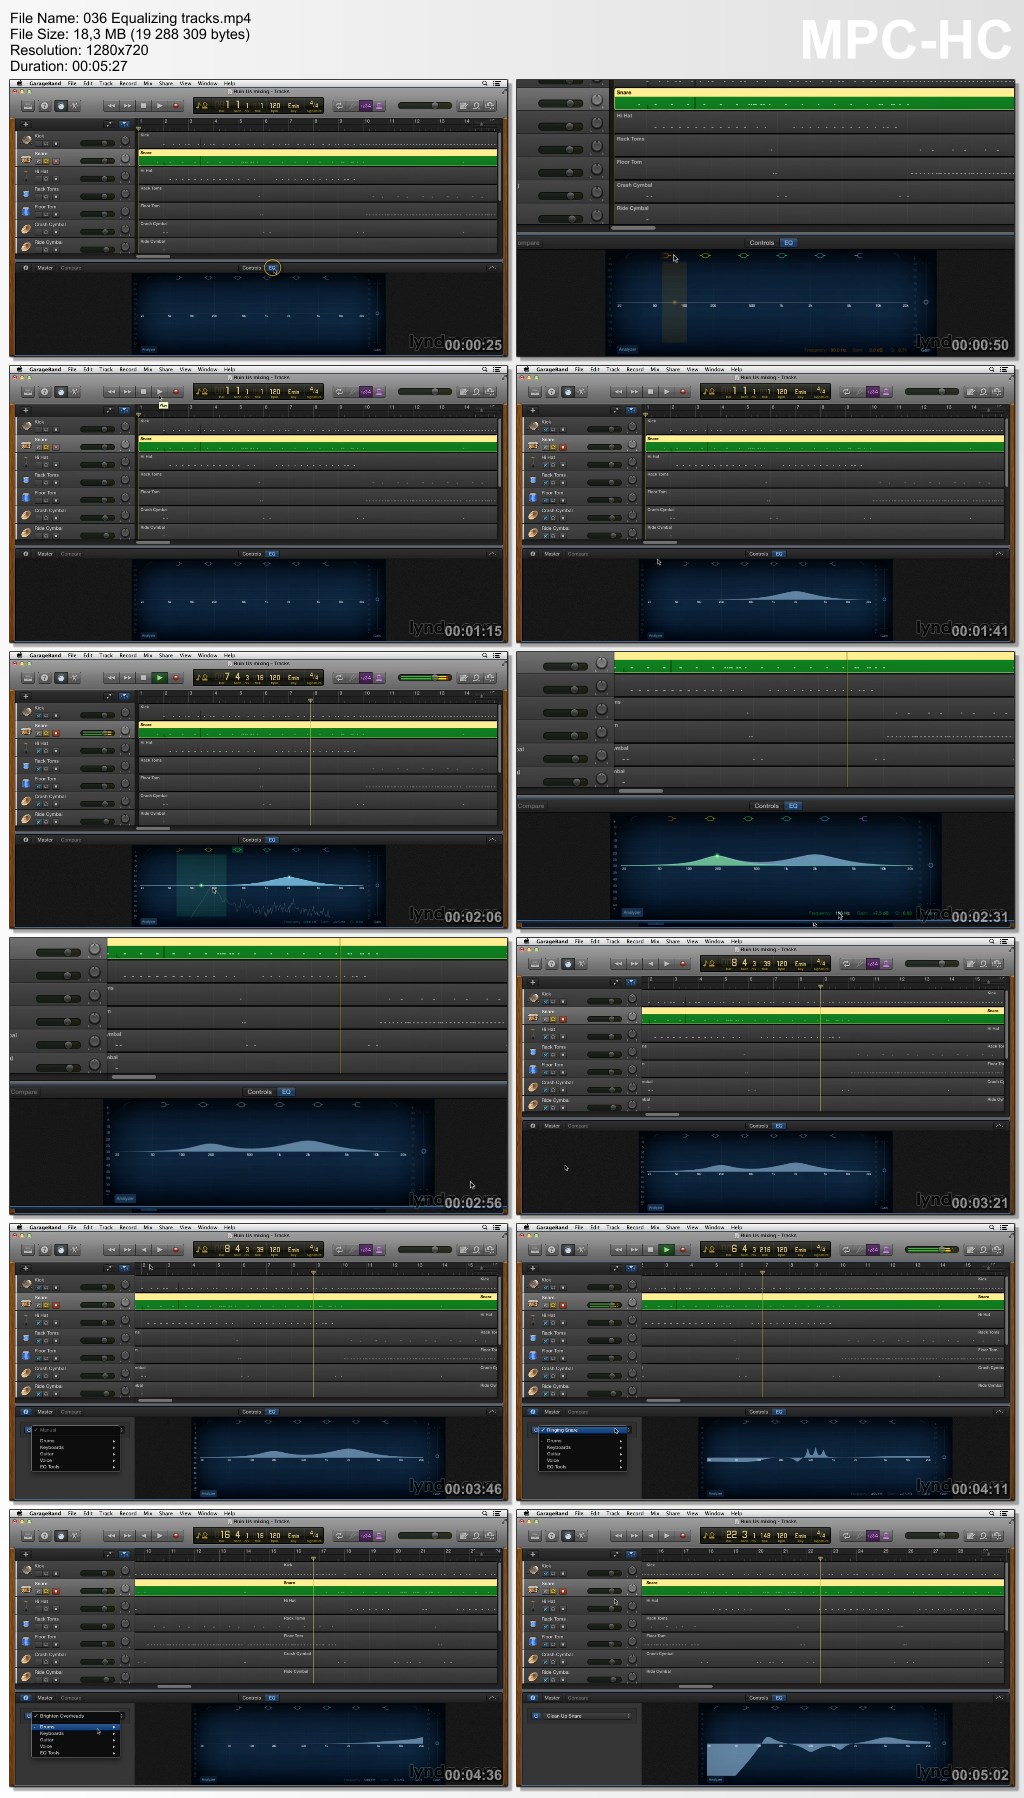The width and height of the screenshot is (1024, 1798).
Task: Open Loop Browser icon in 00:02:06 thumbnail
Action: click(477, 677)
